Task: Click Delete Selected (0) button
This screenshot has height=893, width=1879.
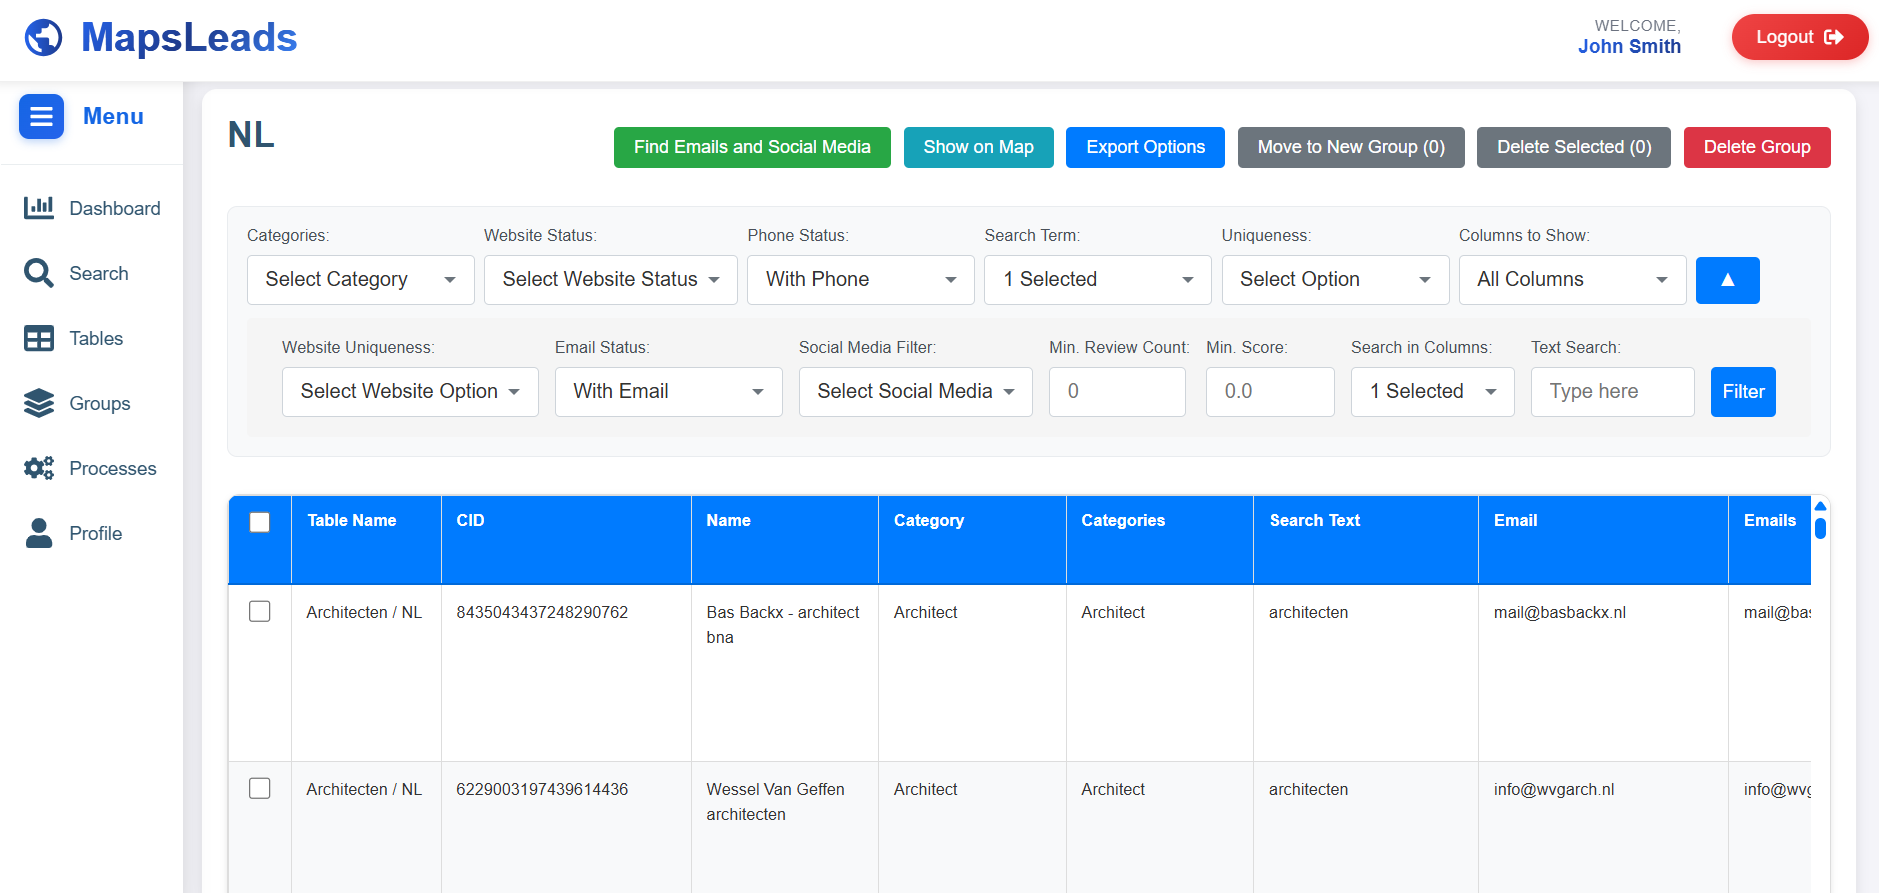Action: 1574,147
